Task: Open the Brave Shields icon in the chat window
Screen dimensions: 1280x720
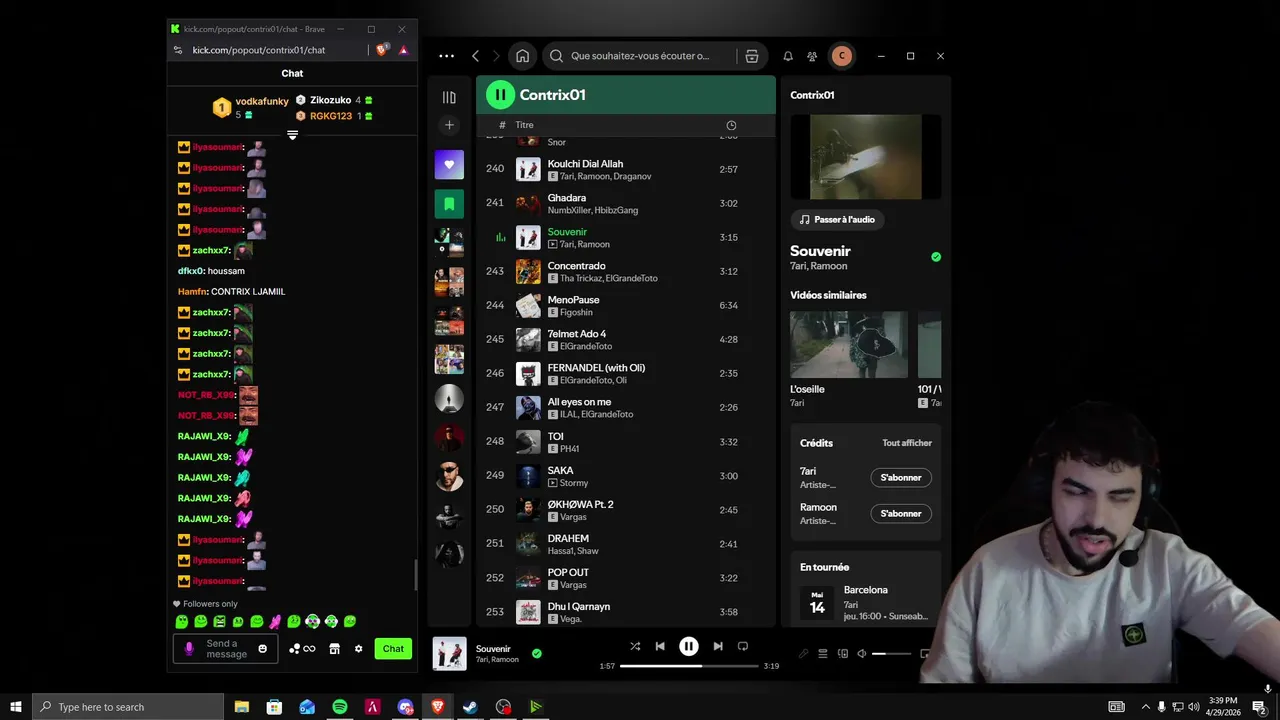Action: tap(382, 50)
